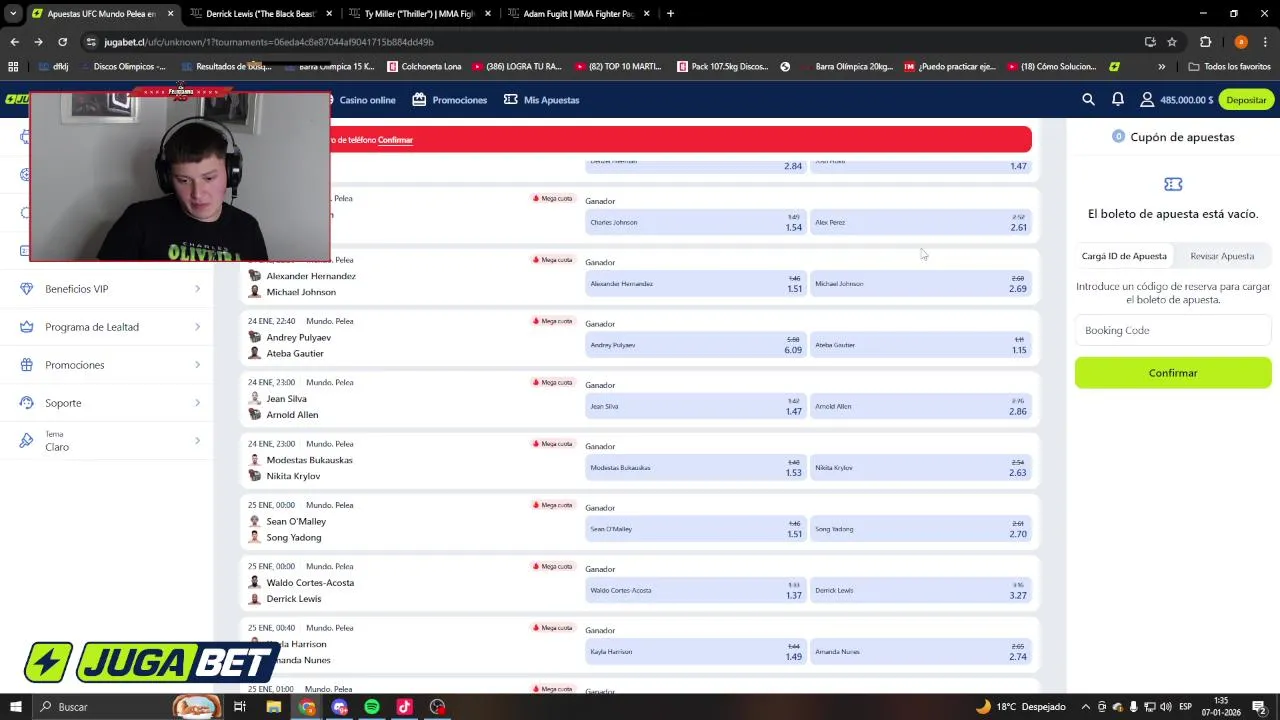
Task: Switch to Ty Miller MMA browser tab
Action: [418, 14]
